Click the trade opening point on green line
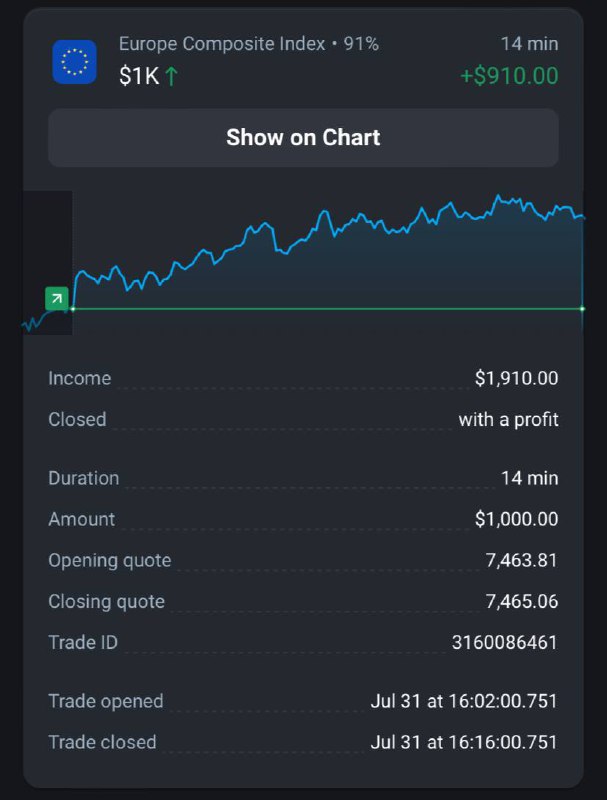Image resolution: width=607 pixels, height=800 pixels. coord(73,309)
